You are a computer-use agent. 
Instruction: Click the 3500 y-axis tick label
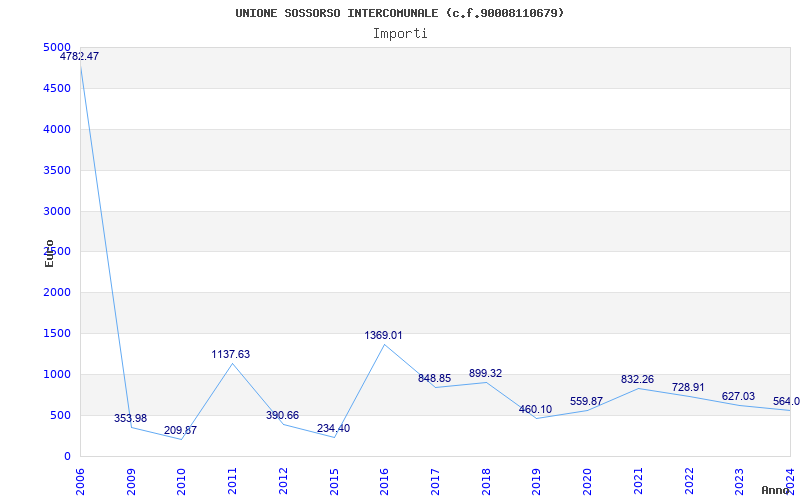(56, 170)
